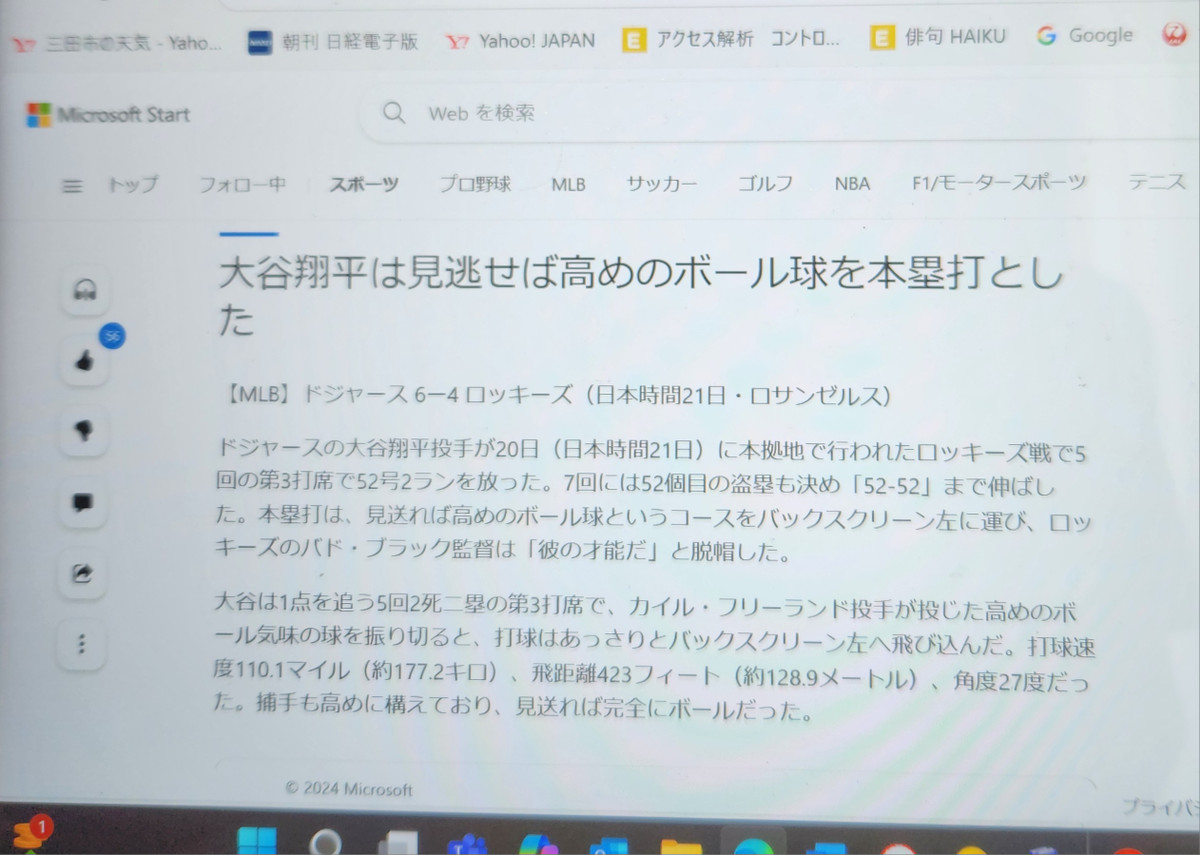Go to the MLB category tab
1200x855 pixels.
pos(568,185)
